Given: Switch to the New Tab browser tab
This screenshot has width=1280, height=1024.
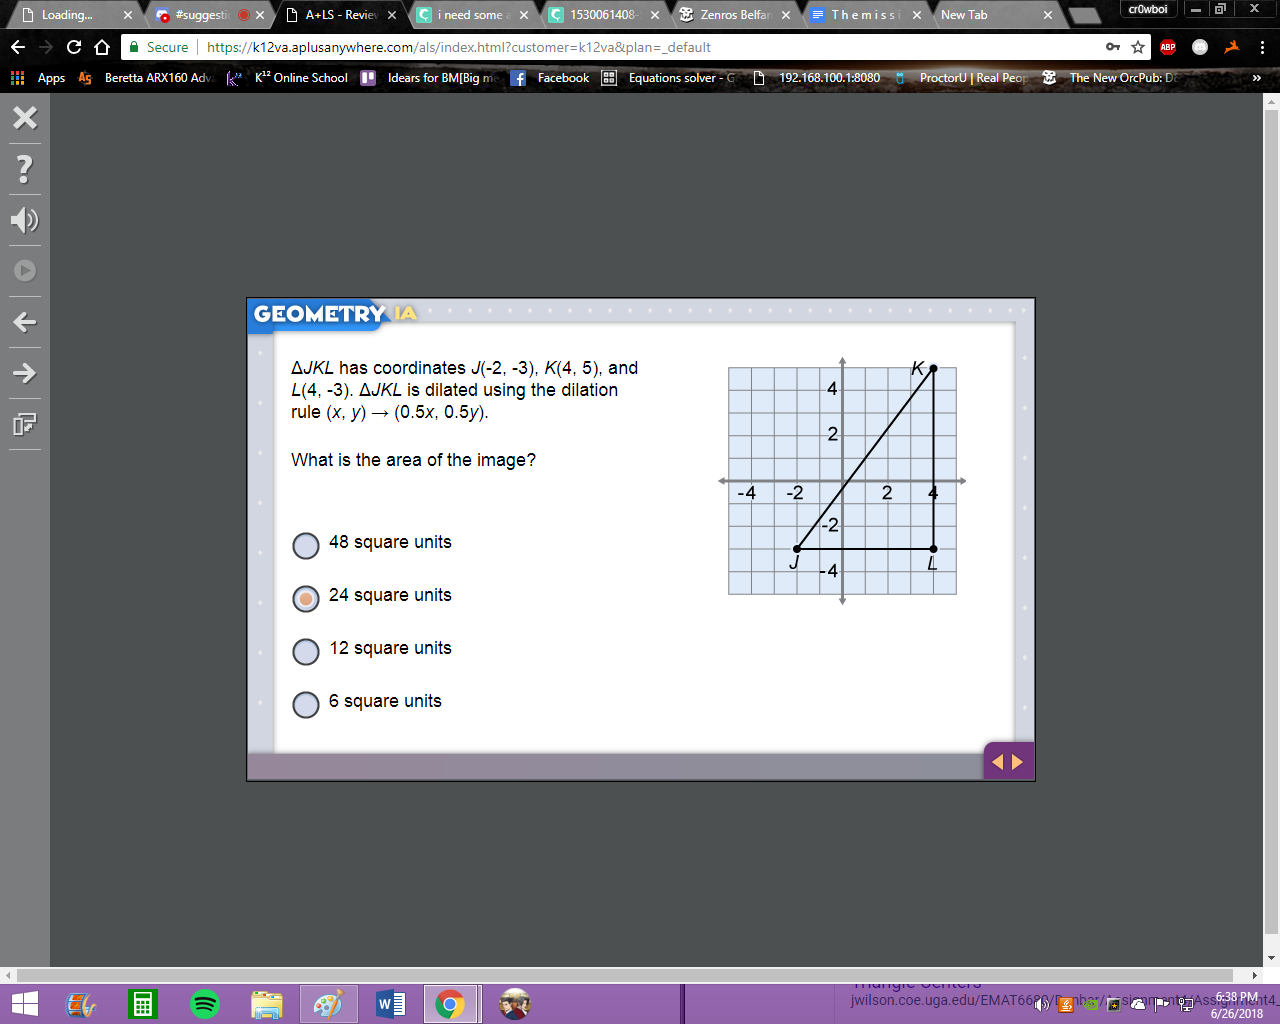Looking at the screenshot, I should tap(996, 15).
